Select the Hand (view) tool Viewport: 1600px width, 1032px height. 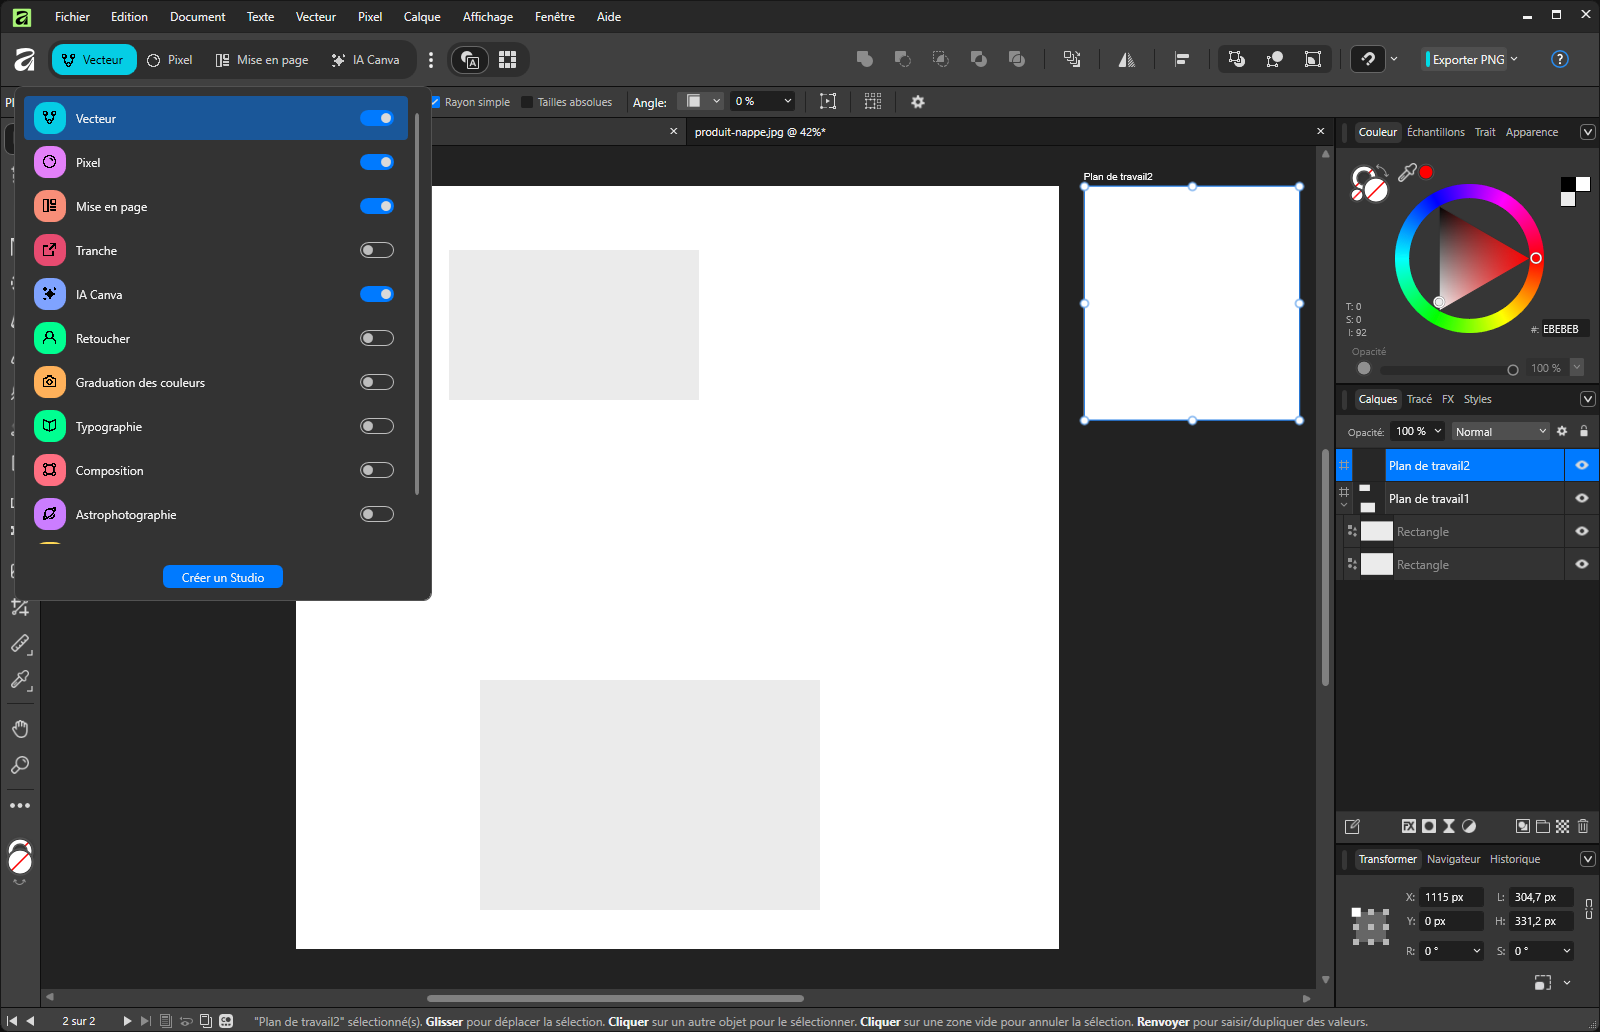(x=20, y=729)
